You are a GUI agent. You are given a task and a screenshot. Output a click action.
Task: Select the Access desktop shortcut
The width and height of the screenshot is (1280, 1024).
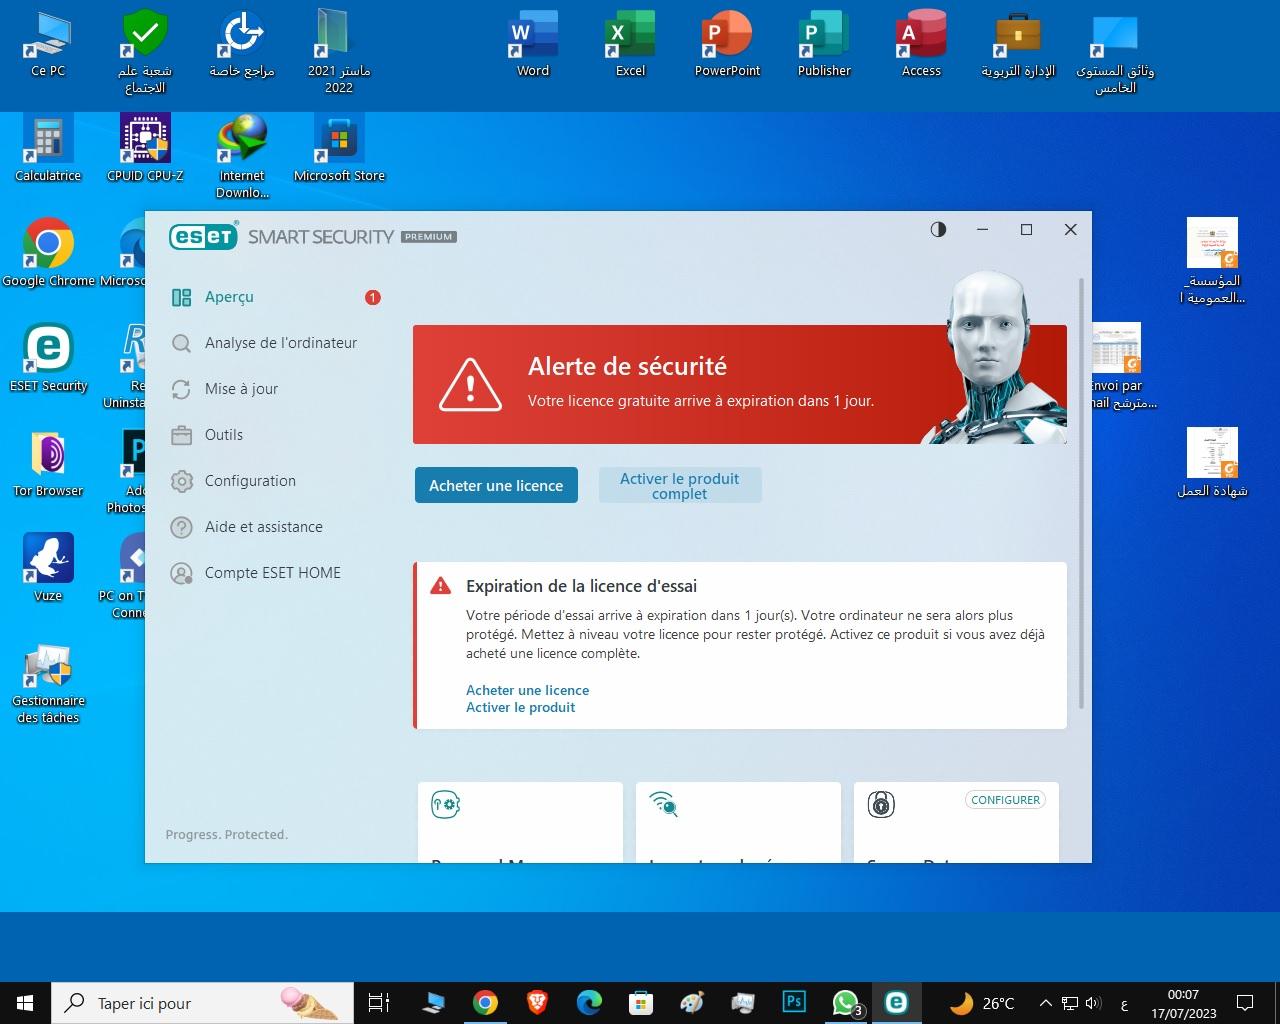(x=921, y=45)
